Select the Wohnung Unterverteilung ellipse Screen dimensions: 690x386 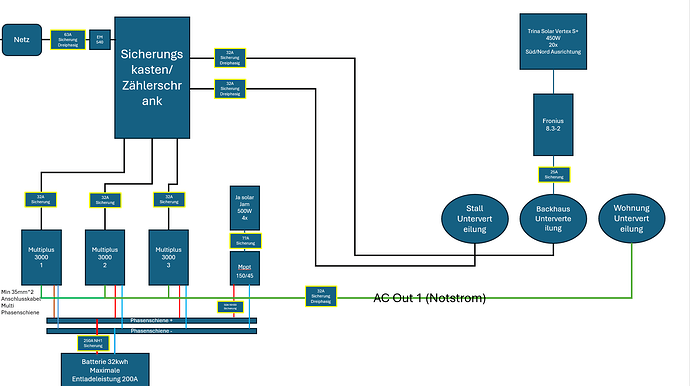click(631, 218)
